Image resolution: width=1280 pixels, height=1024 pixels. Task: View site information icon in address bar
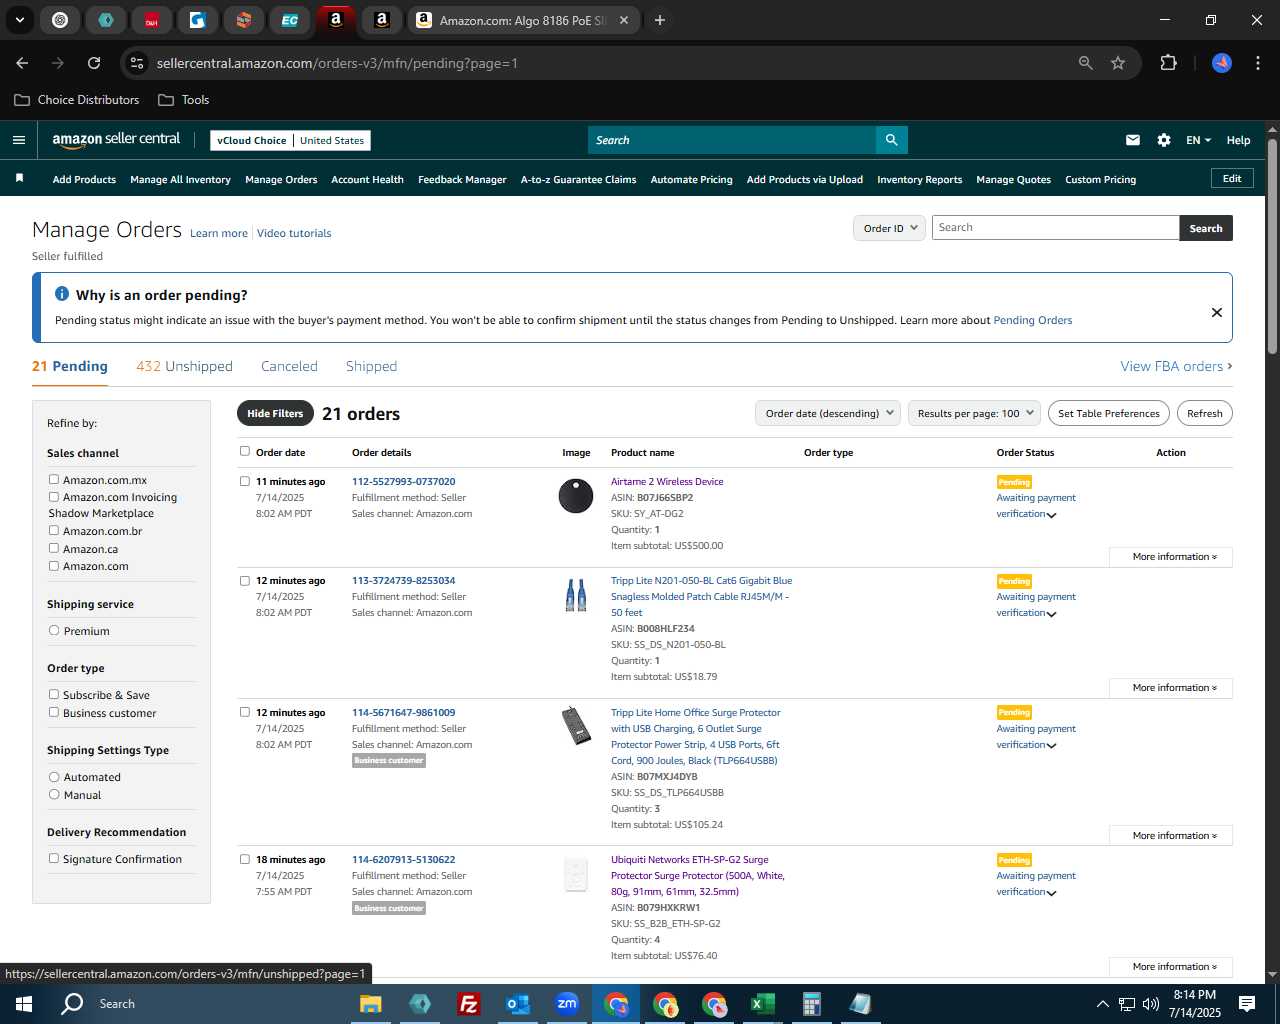coord(137,63)
